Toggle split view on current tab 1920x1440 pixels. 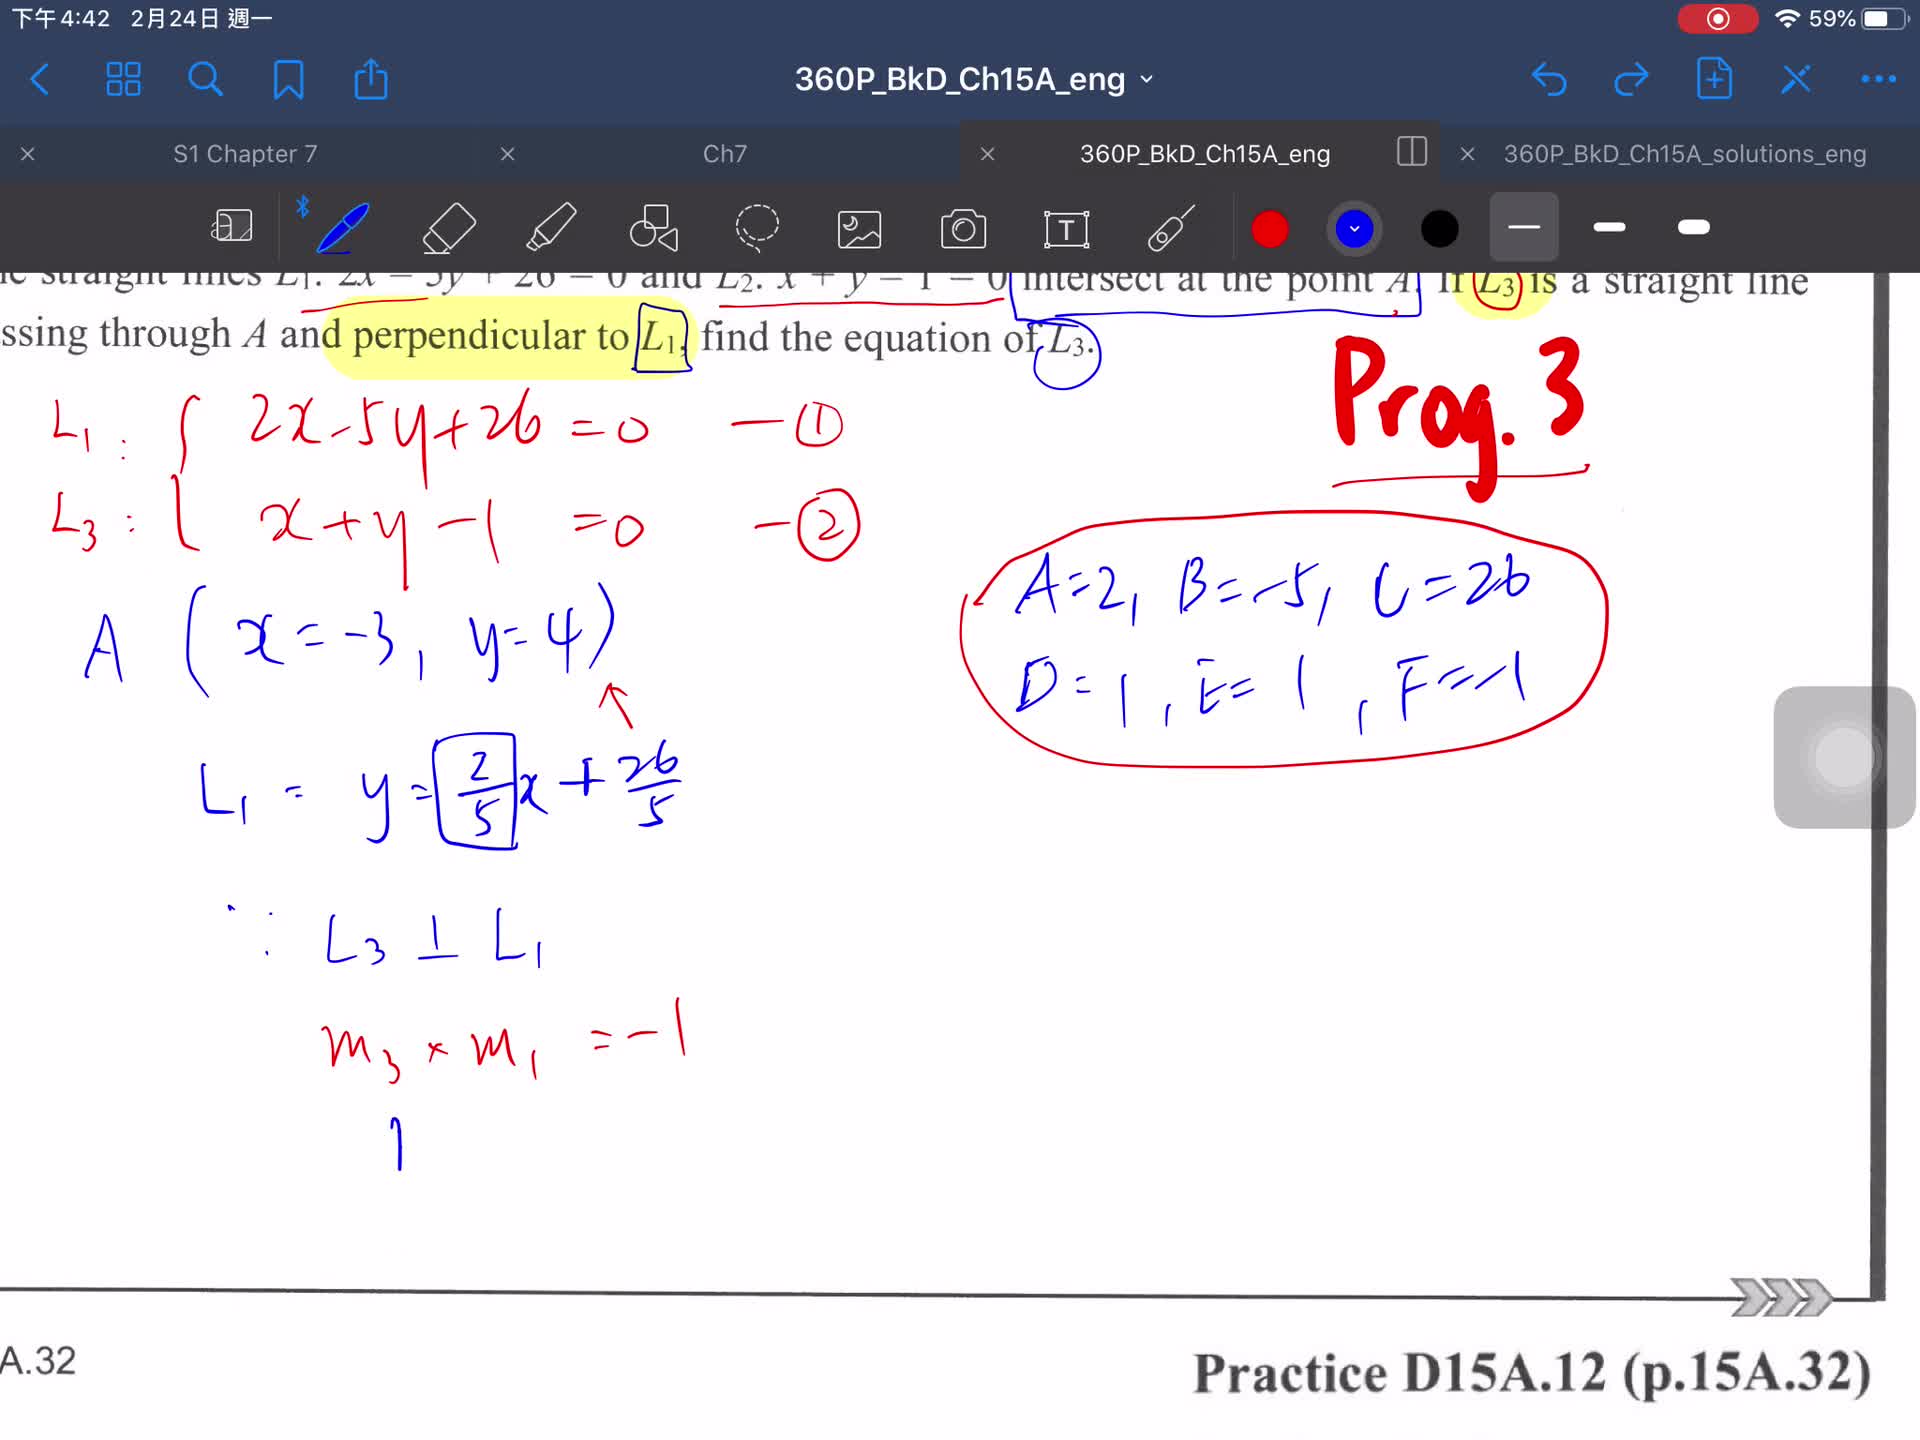[x=1411, y=152]
